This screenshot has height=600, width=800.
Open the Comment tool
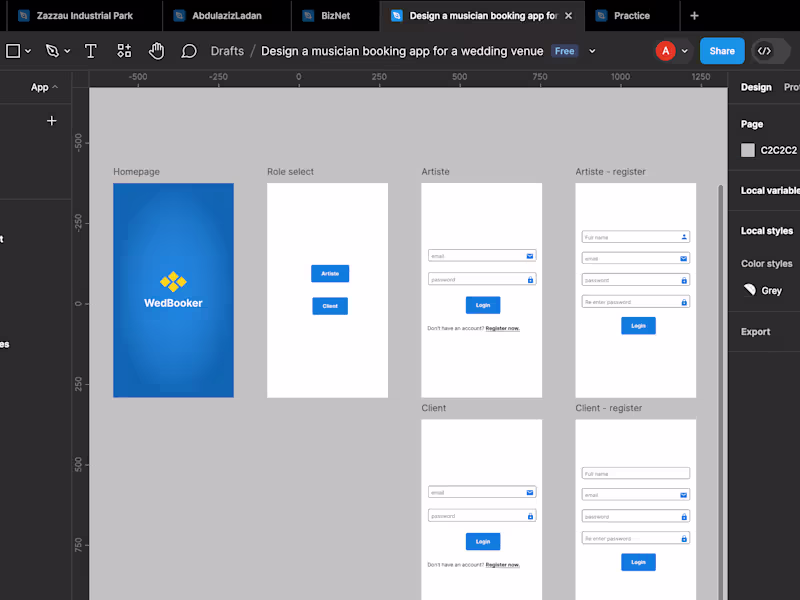pos(189,51)
